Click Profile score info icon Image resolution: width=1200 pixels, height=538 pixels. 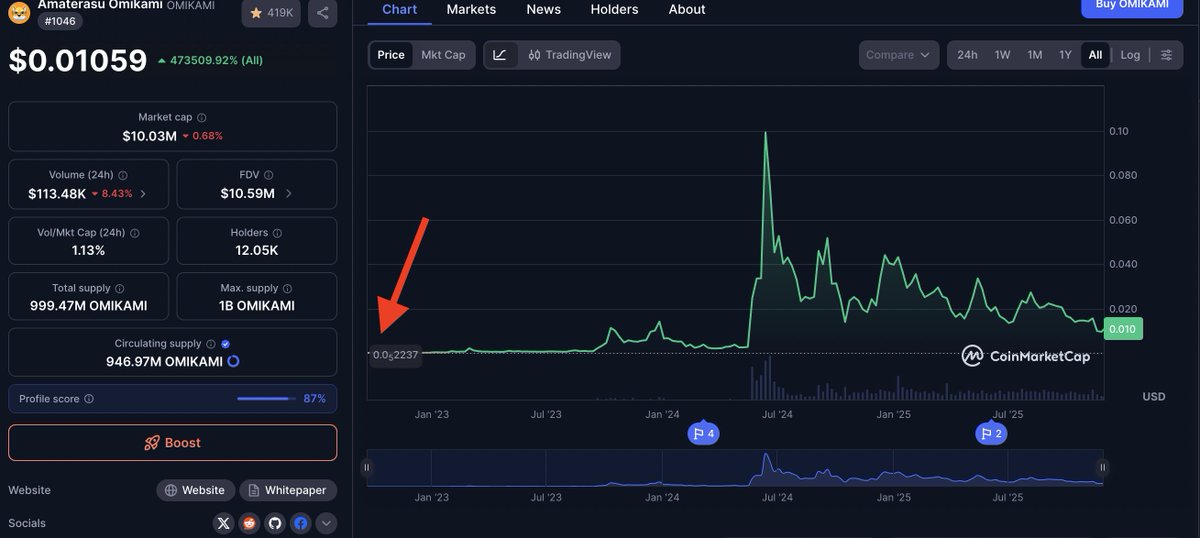pyautogui.click(x=89, y=399)
